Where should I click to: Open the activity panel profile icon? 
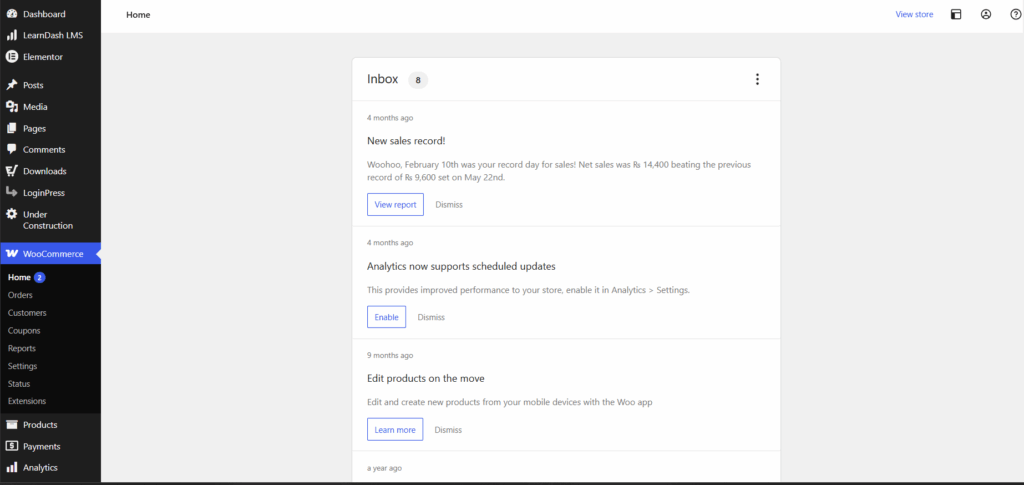986,14
